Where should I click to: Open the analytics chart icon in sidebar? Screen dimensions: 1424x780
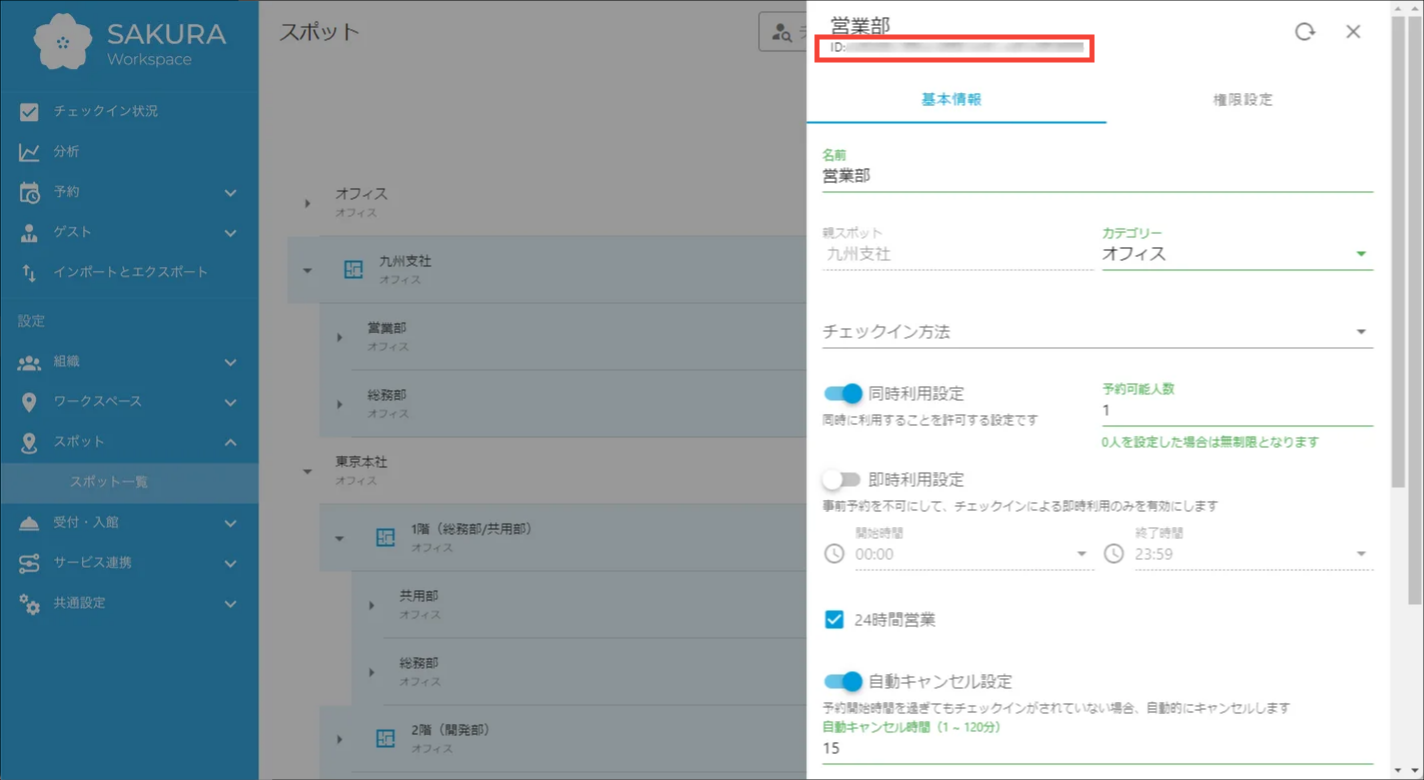[x=29, y=152]
